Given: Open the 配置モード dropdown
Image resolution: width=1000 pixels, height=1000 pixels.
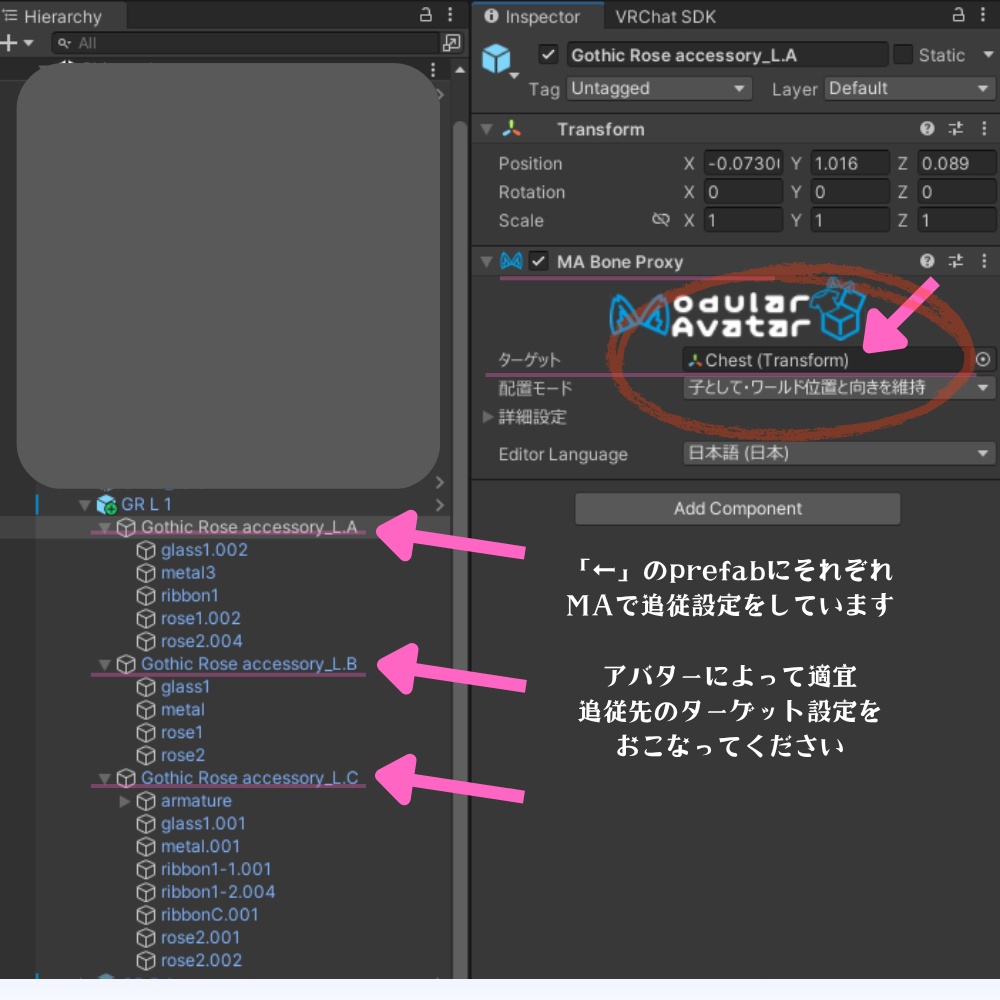Looking at the screenshot, I should coord(839,387).
